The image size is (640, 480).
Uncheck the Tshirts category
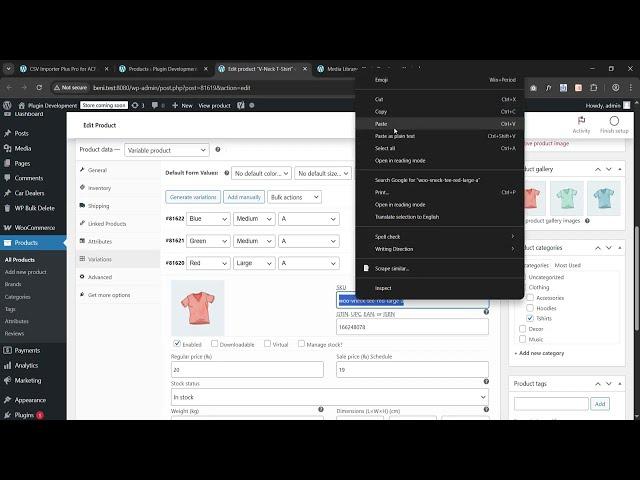[x=530, y=318]
